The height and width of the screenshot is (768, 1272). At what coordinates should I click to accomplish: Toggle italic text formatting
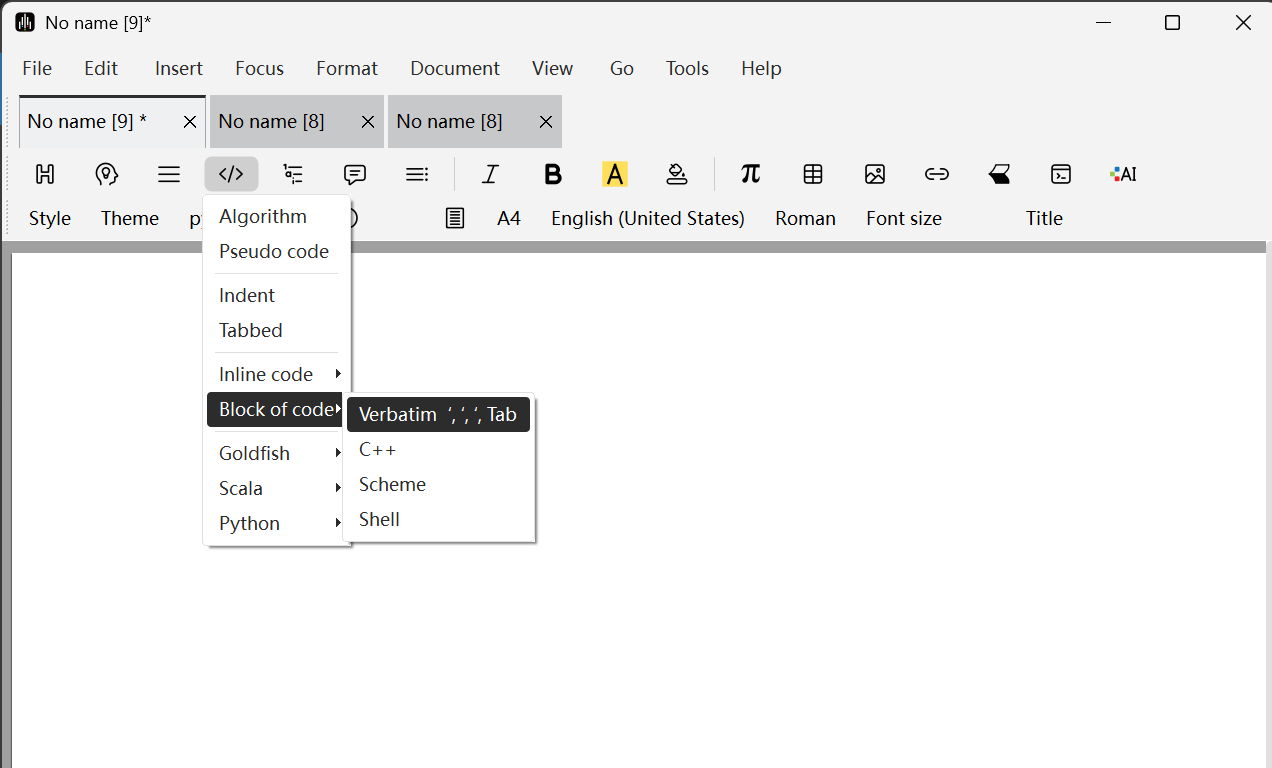pos(490,174)
